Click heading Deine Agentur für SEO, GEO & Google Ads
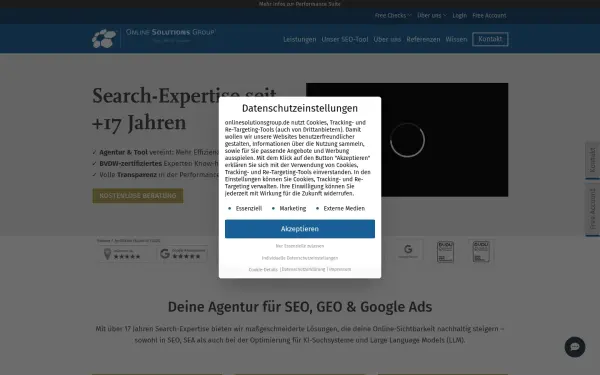The image size is (600, 375). pyautogui.click(x=300, y=307)
